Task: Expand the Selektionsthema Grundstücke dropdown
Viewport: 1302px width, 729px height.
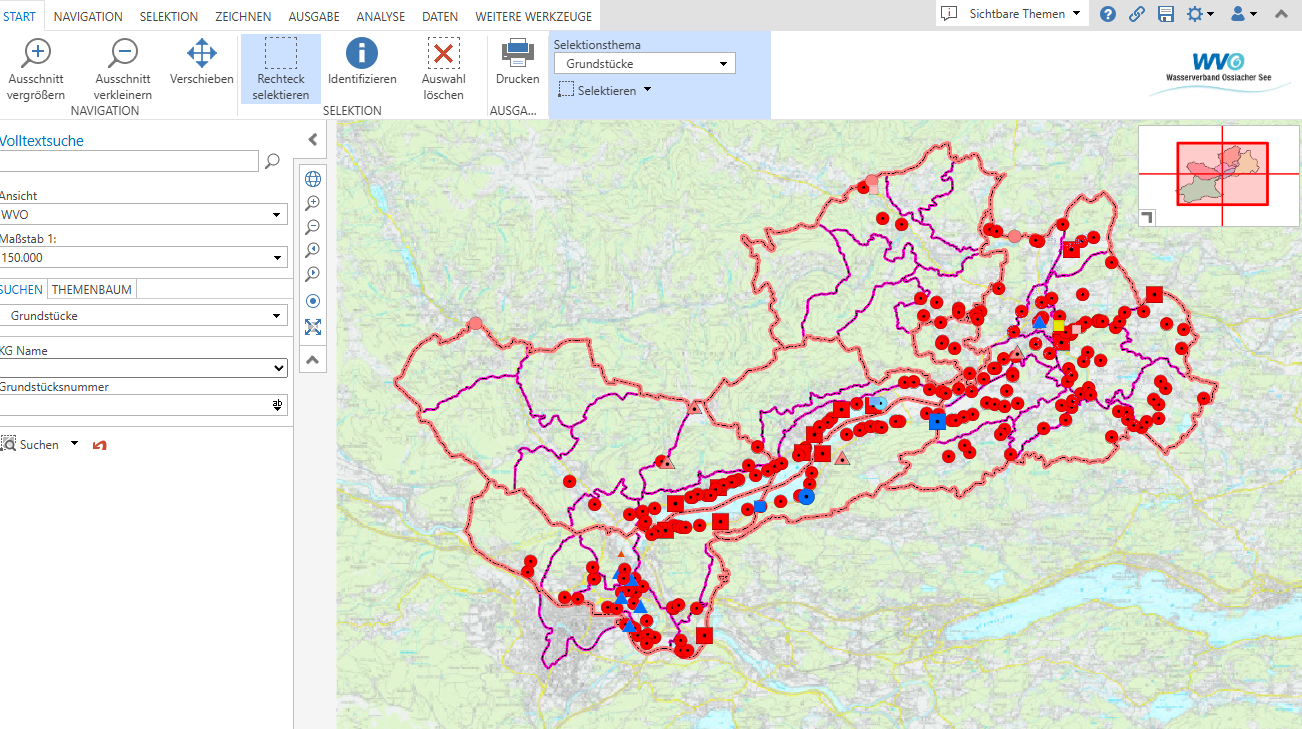Action: [x=645, y=63]
